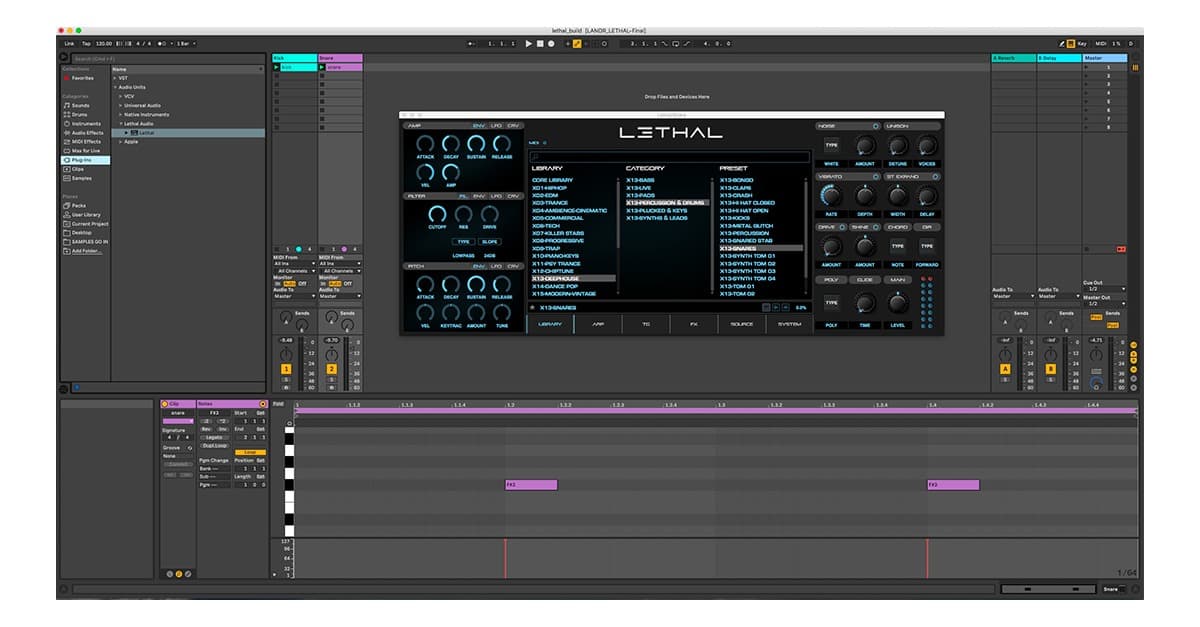The image size is (1200, 627).
Task: Click the transport Record button
Action: [551, 44]
